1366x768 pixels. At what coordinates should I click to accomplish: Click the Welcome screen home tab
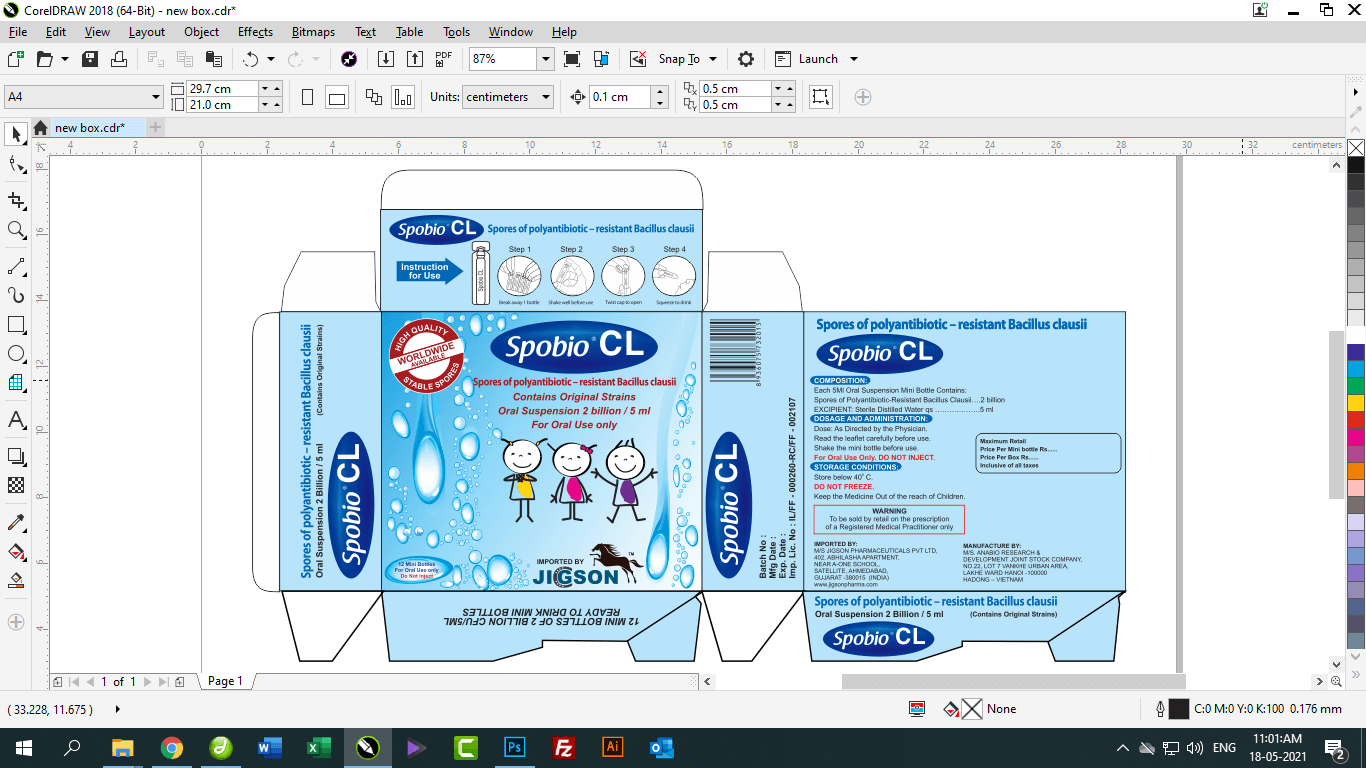pyautogui.click(x=40, y=128)
